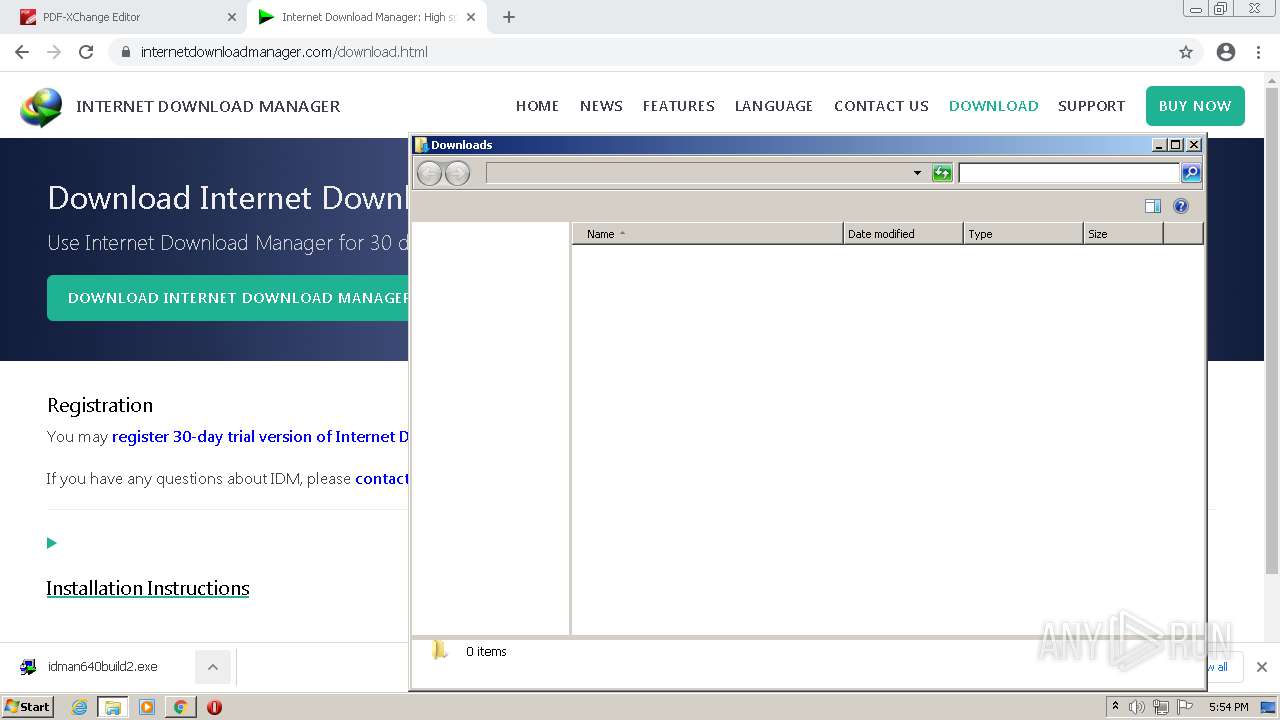Open Windows Explorer folder taskbar icon
This screenshot has height=720, width=1280.
[112, 707]
